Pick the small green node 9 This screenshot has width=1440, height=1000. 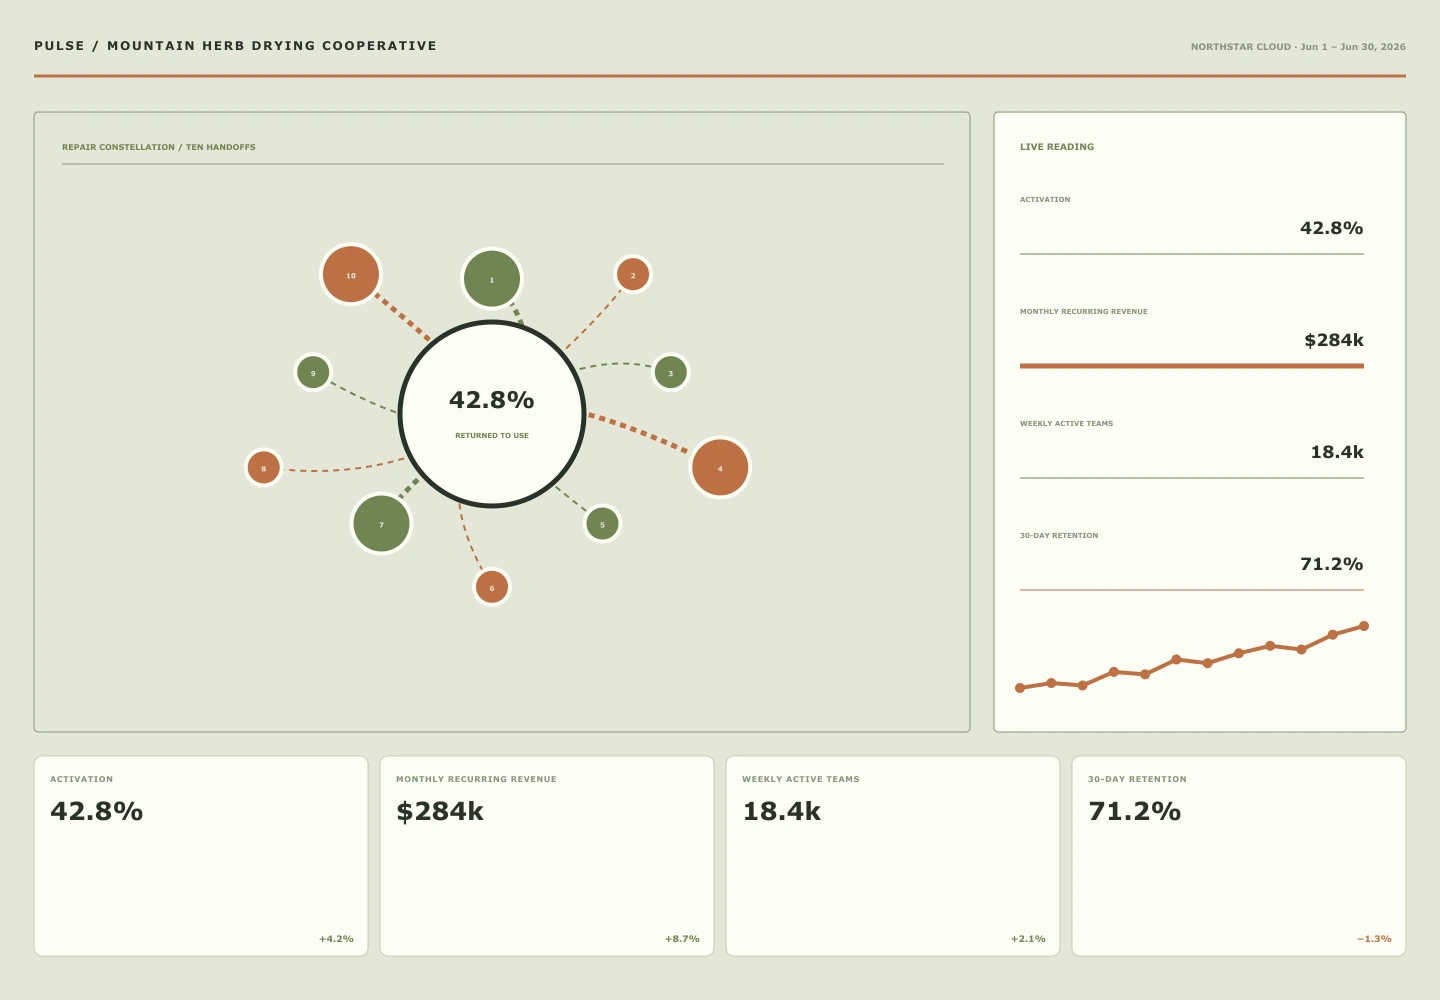point(313,373)
